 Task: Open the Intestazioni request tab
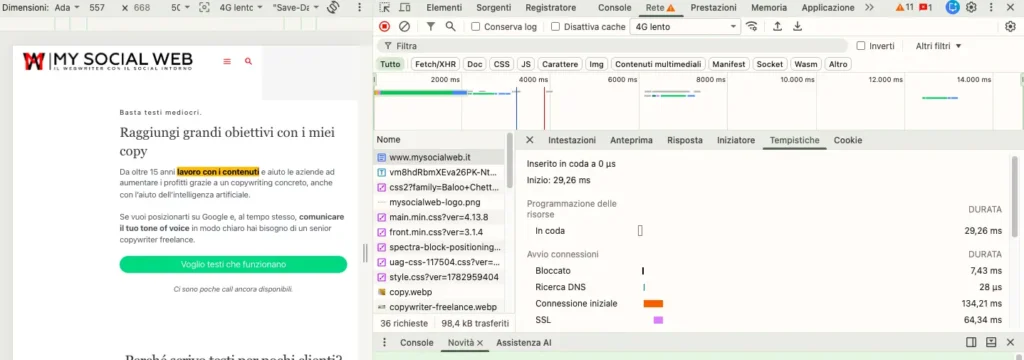[x=572, y=140]
